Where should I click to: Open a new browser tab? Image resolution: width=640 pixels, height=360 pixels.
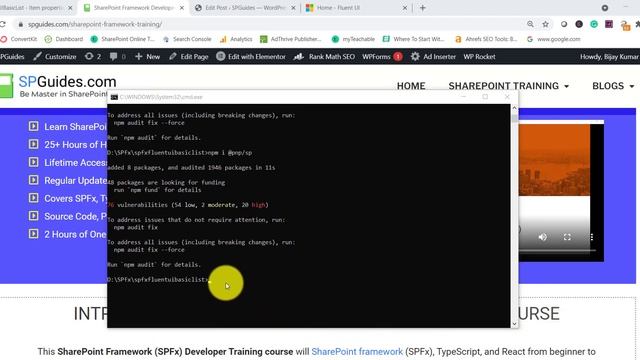click(422, 8)
